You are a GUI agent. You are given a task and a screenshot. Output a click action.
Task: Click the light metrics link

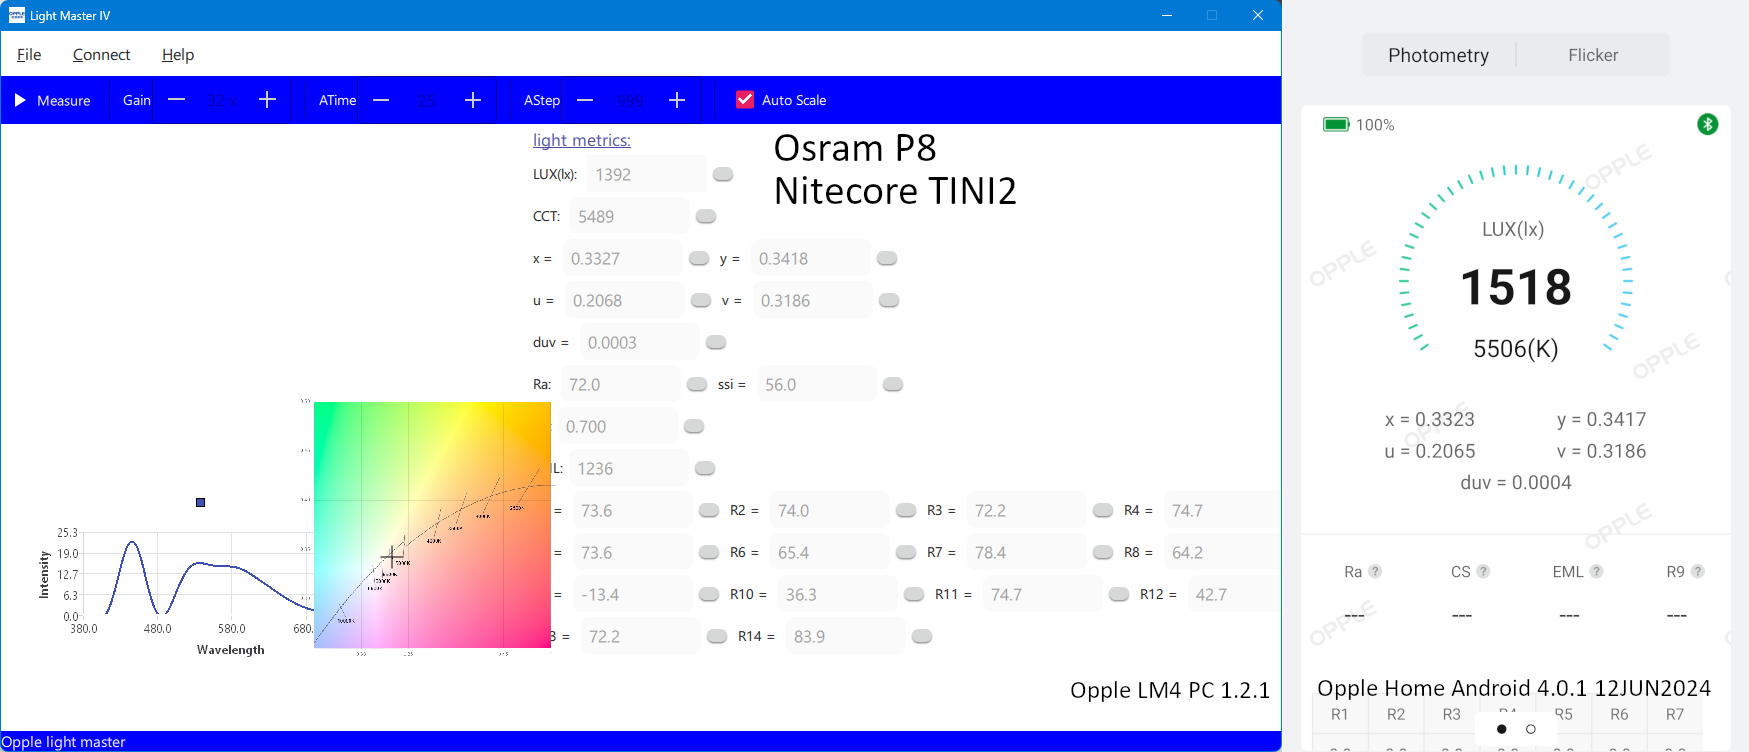pyautogui.click(x=582, y=140)
